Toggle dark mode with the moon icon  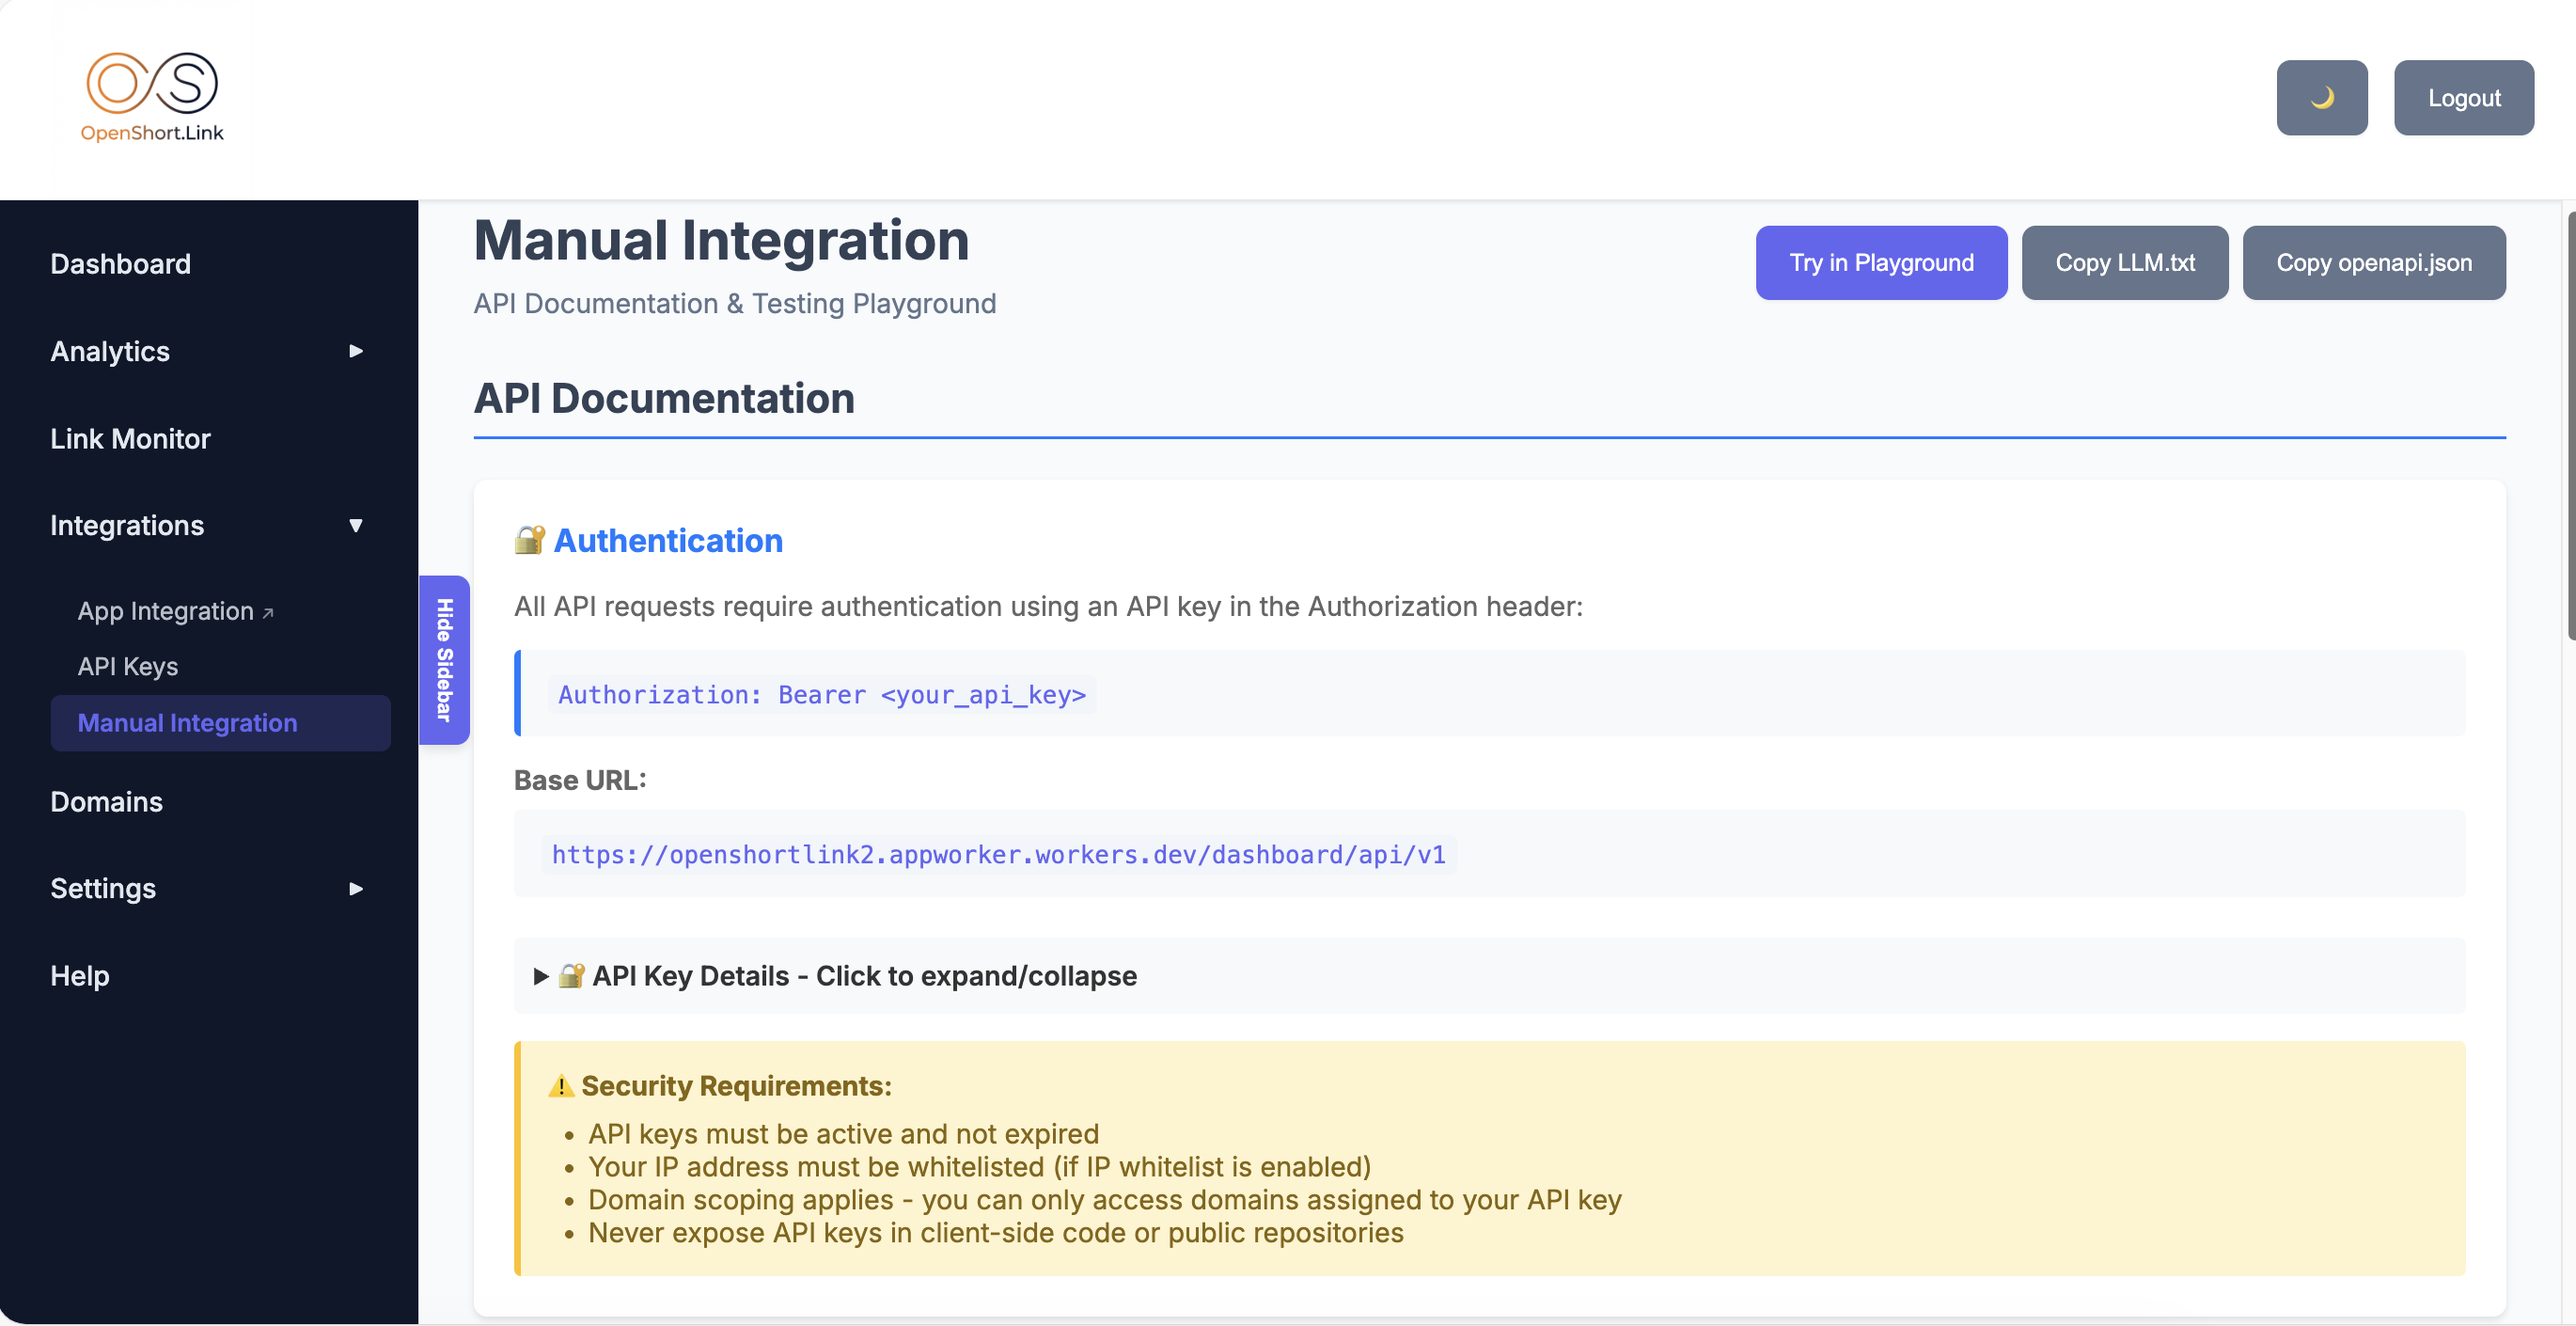click(2322, 97)
